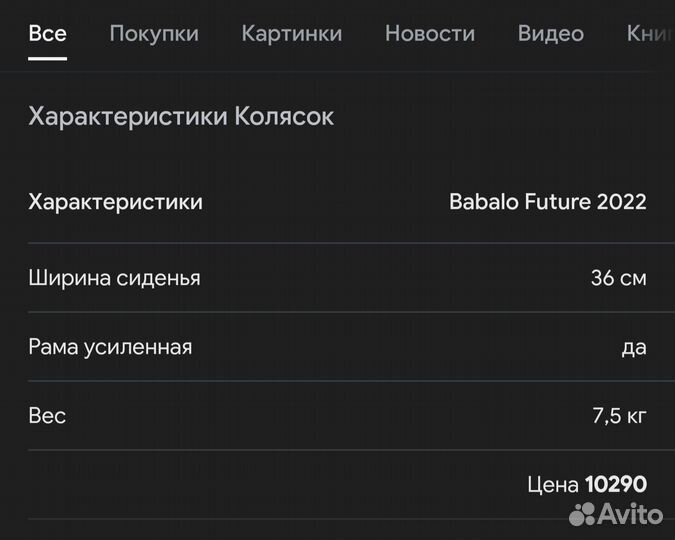Click the Avito logo icon
The width and height of the screenshot is (675, 540).
point(582,514)
